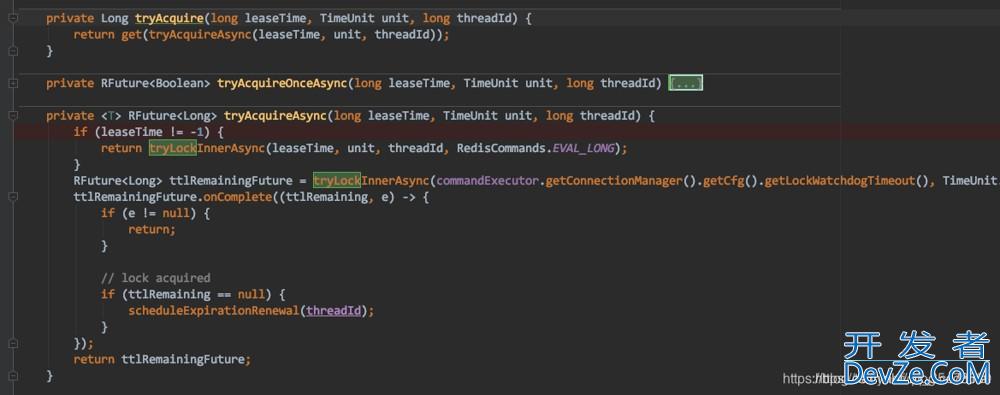This screenshot has height=395, width=1000.
Task: Click fold end marker at last closing brace
Action: click(x=13, y=376)
